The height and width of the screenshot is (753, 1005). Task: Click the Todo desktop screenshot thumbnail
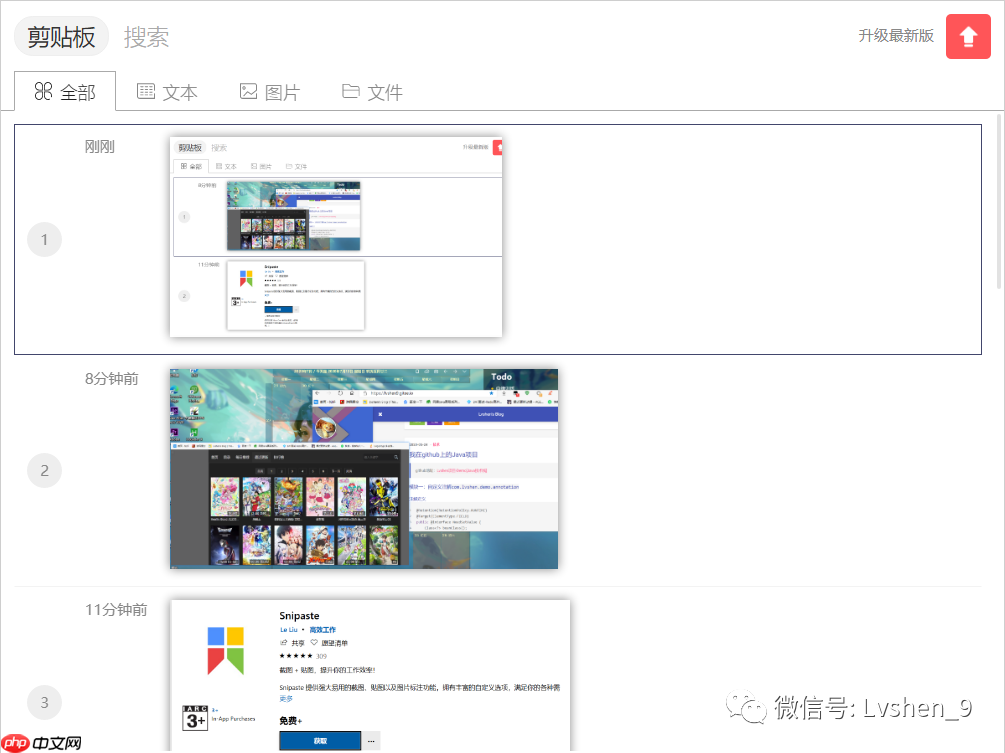pos(365,469)
